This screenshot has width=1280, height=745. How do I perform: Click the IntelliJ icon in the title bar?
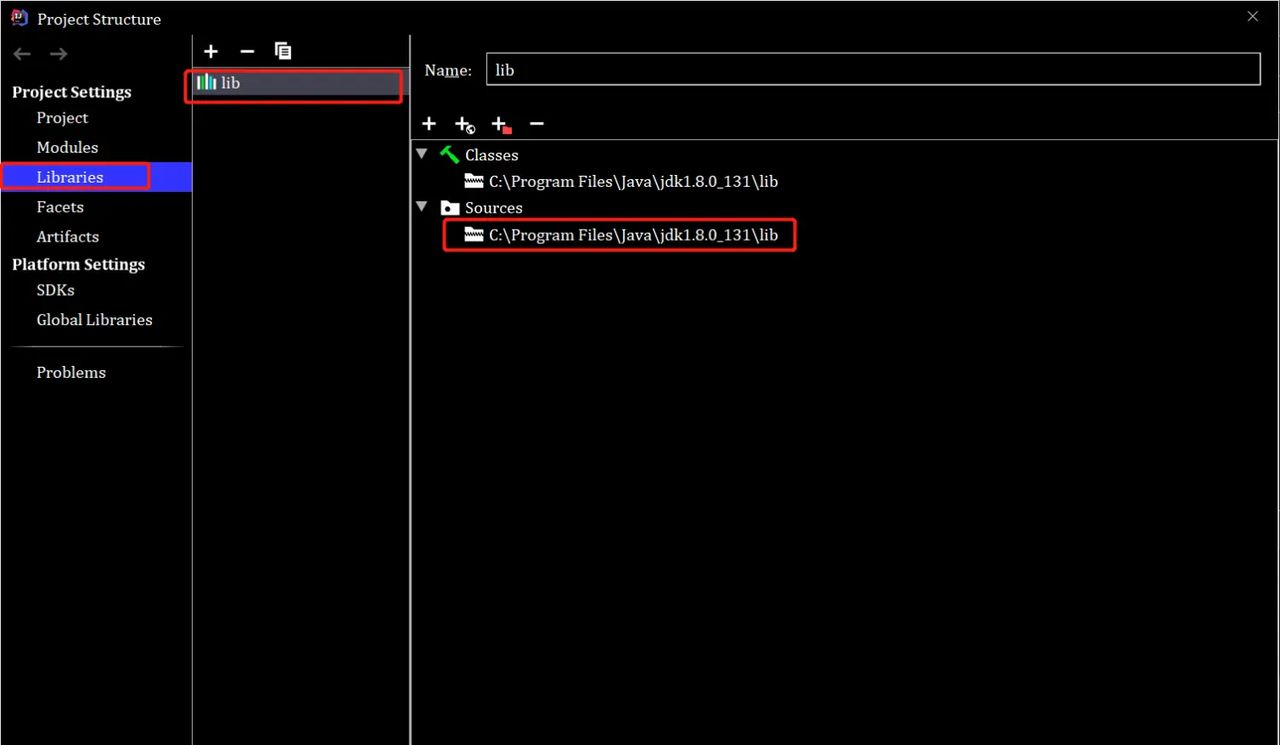pyautogui.click(x=19, y=18)
